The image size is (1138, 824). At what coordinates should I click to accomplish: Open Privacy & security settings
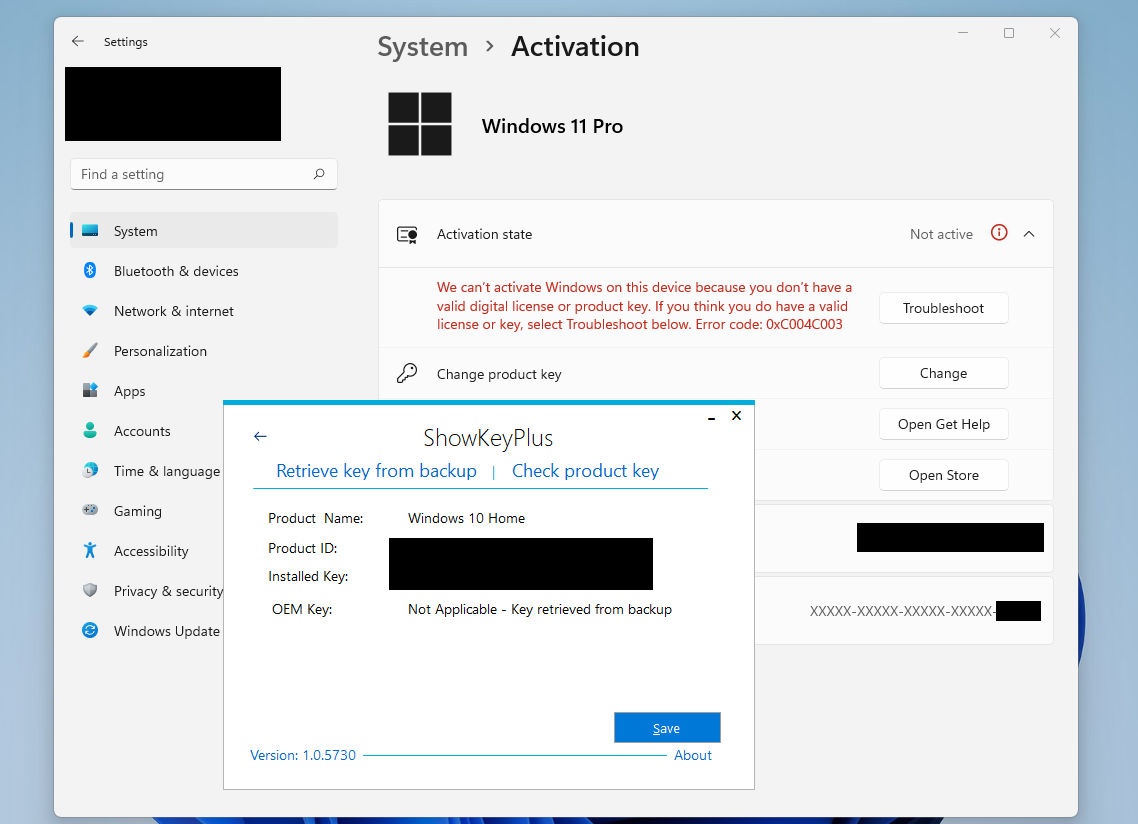(x=147, y=590)
